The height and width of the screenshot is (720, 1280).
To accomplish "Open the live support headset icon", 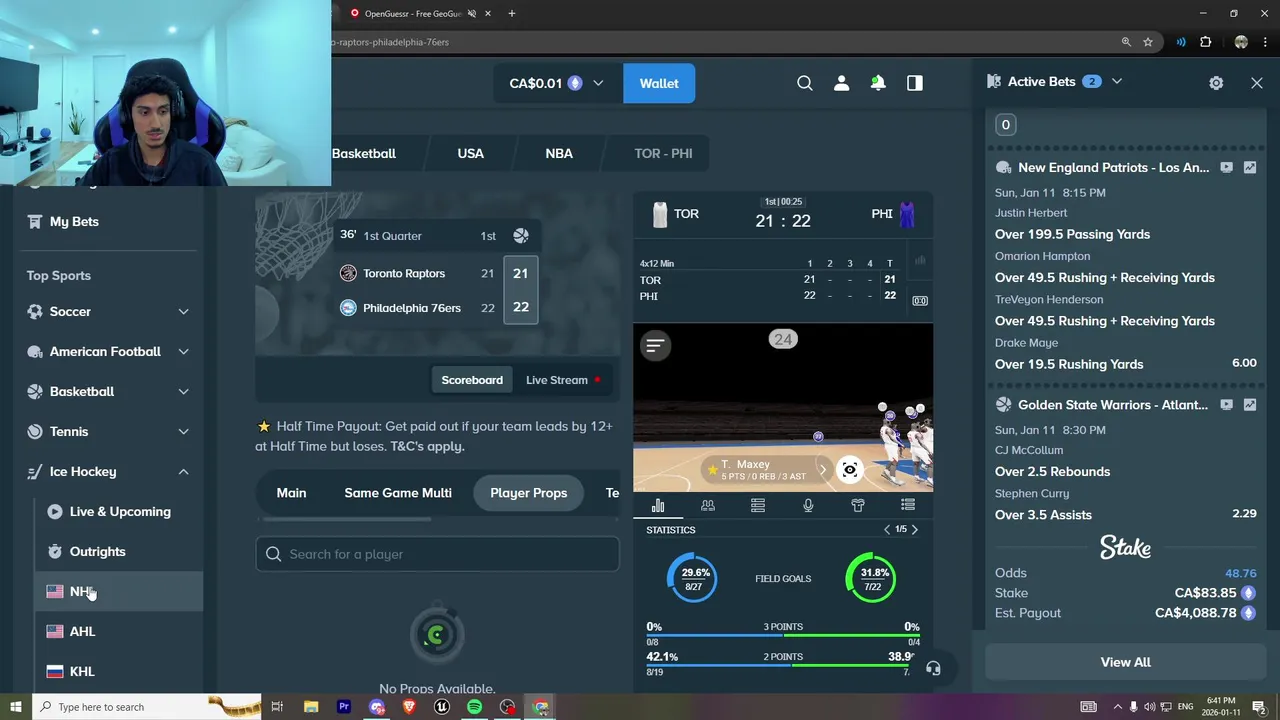I will tap(933, 668).
